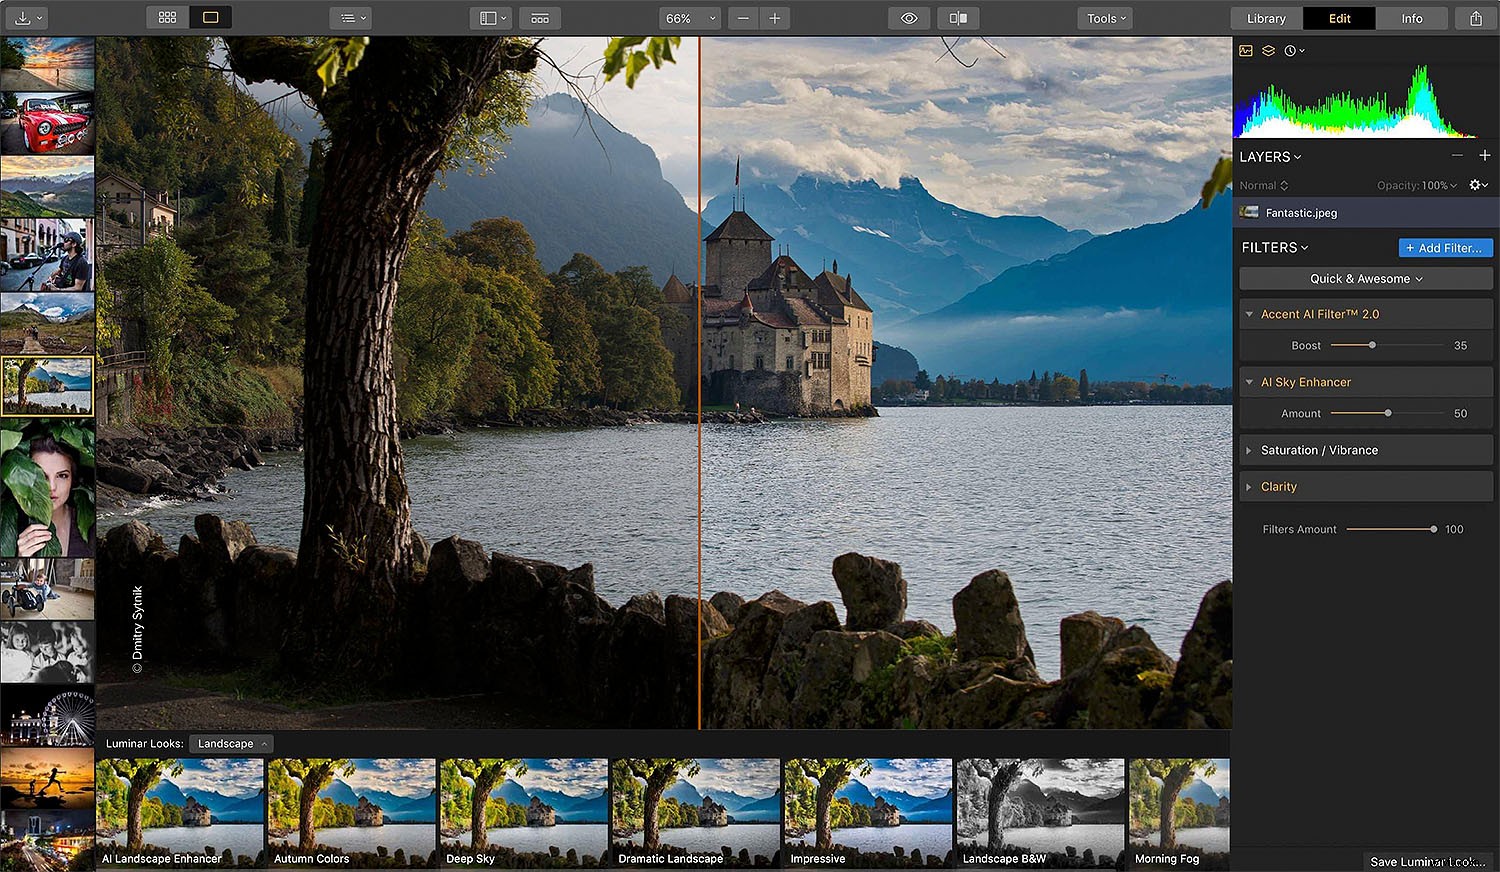The image size is (1500, 872).
Task: Click the before/after compare icon
Action: click(x=957, y=17)
